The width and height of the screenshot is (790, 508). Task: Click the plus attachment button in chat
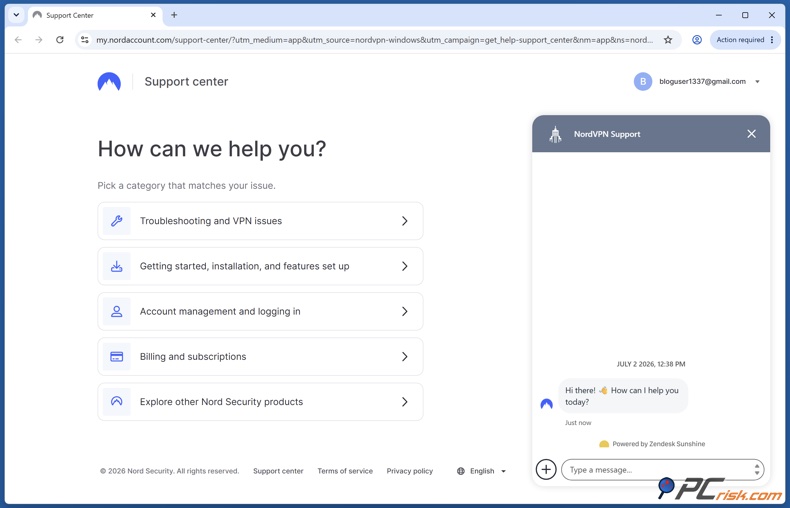[546, 470]
